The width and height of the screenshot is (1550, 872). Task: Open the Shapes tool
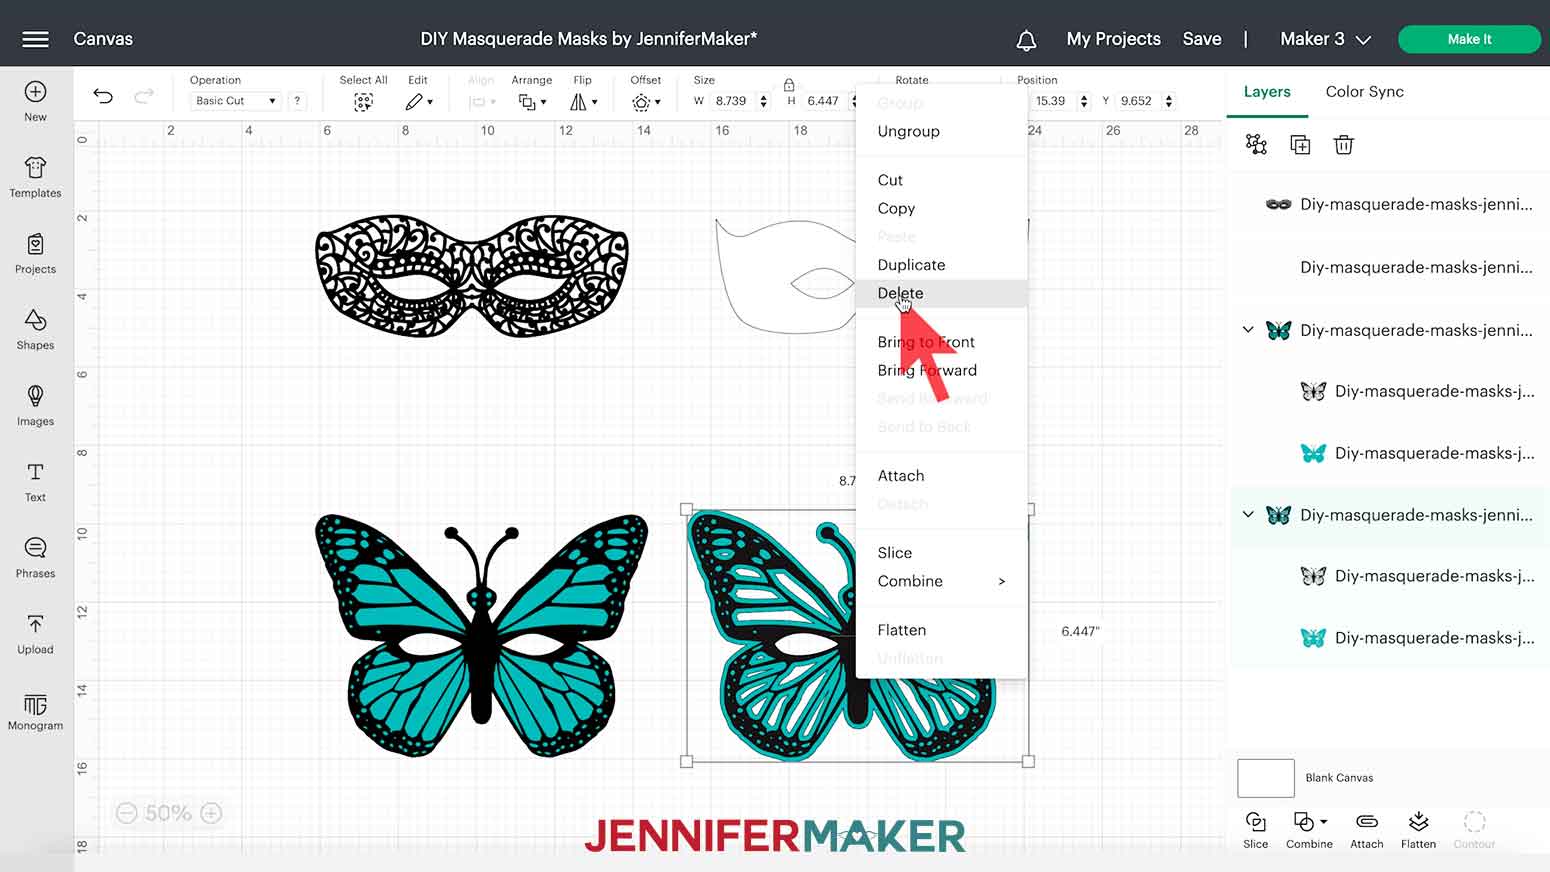click(x=35, y=329)
